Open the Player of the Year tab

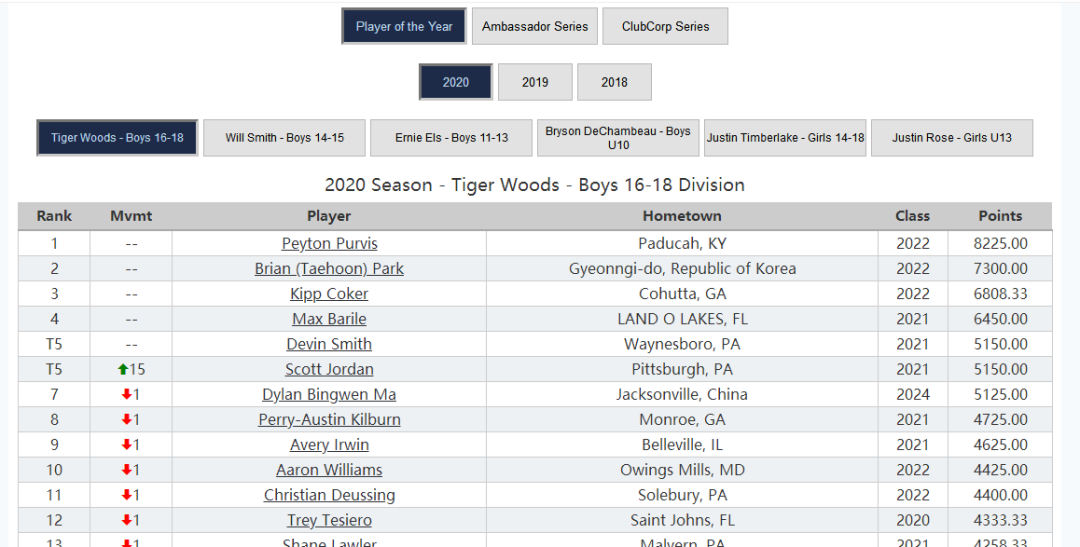[x=404, y=27]
